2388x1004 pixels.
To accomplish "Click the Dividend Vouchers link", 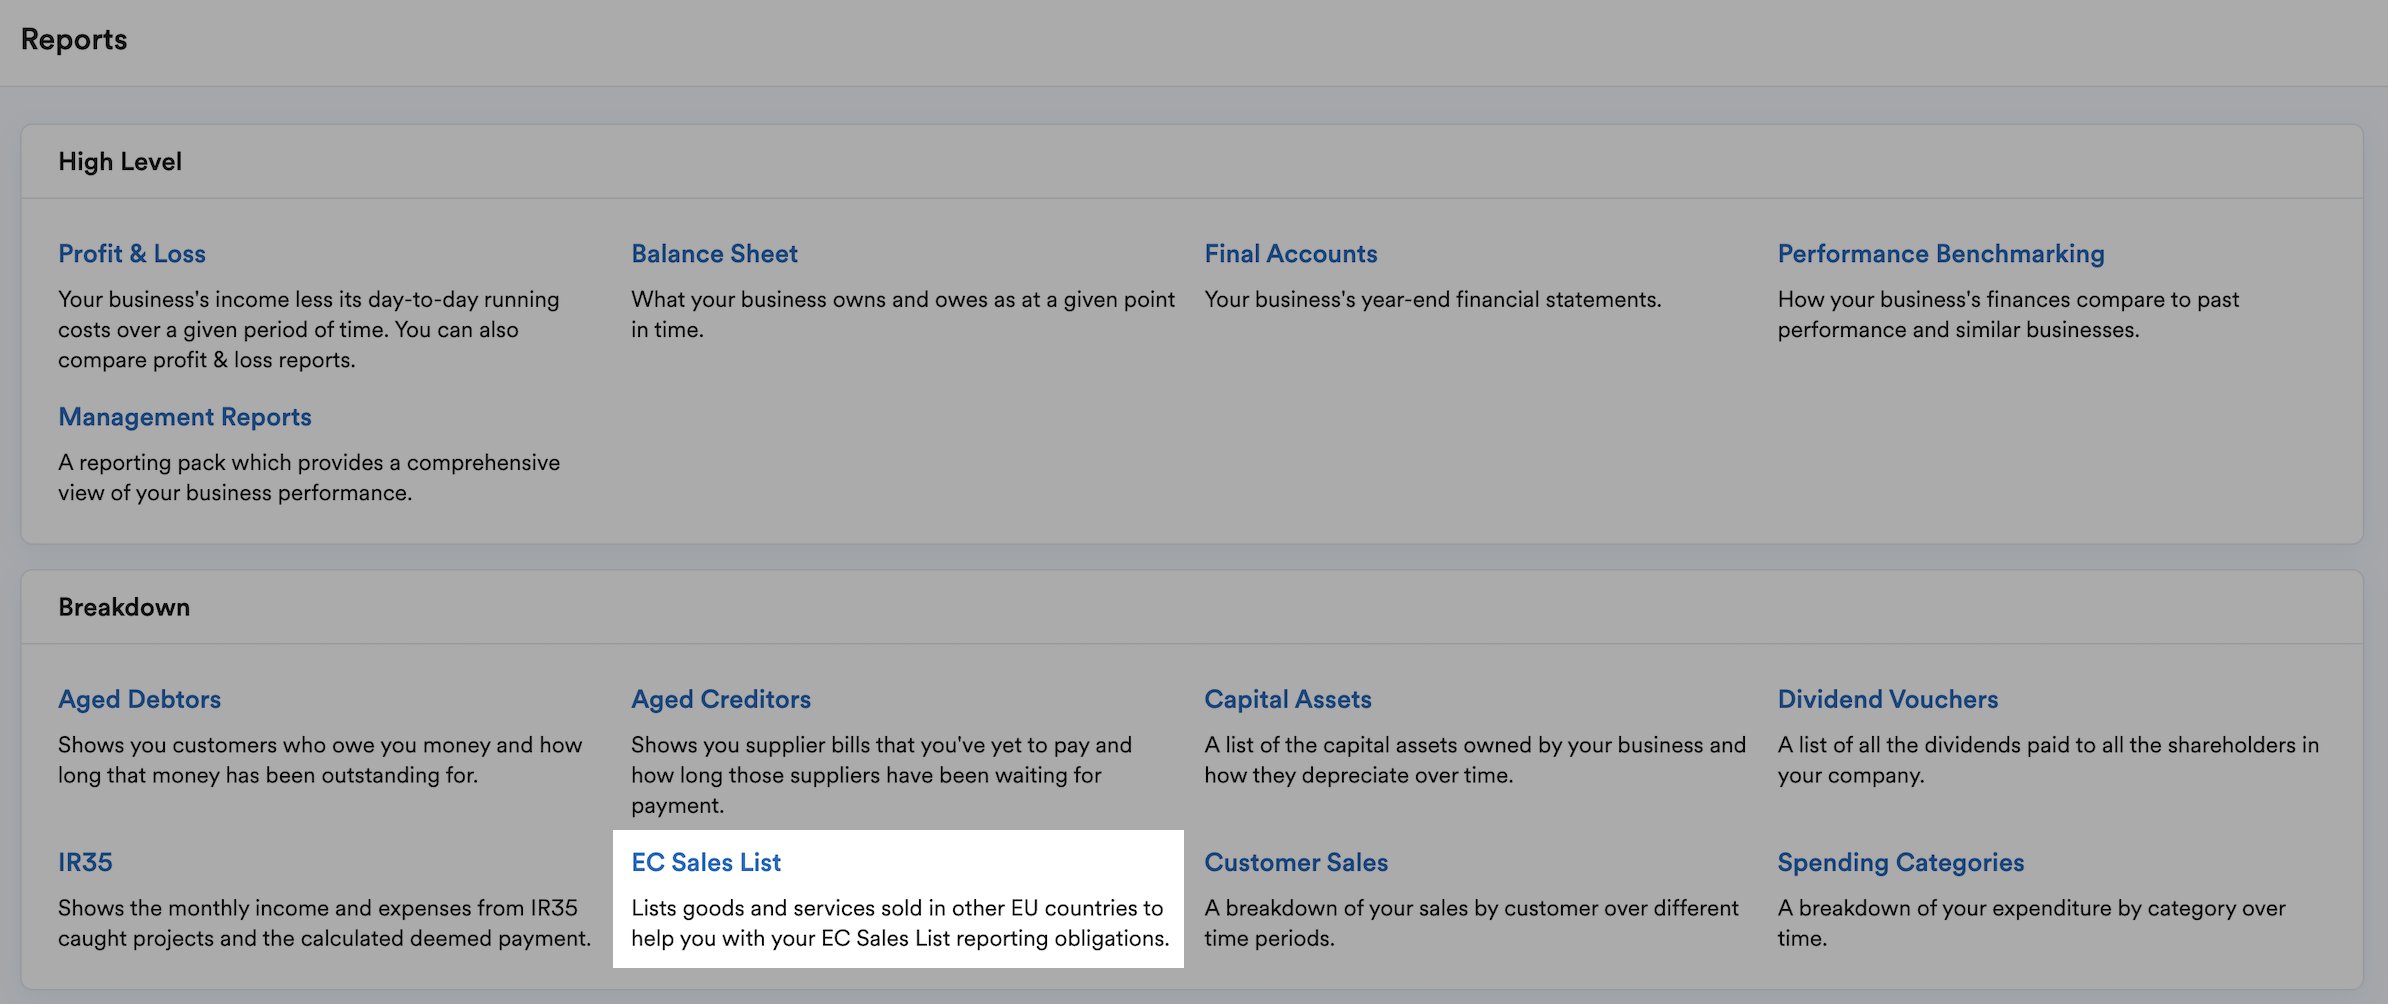I will [x=1888, y=699].
